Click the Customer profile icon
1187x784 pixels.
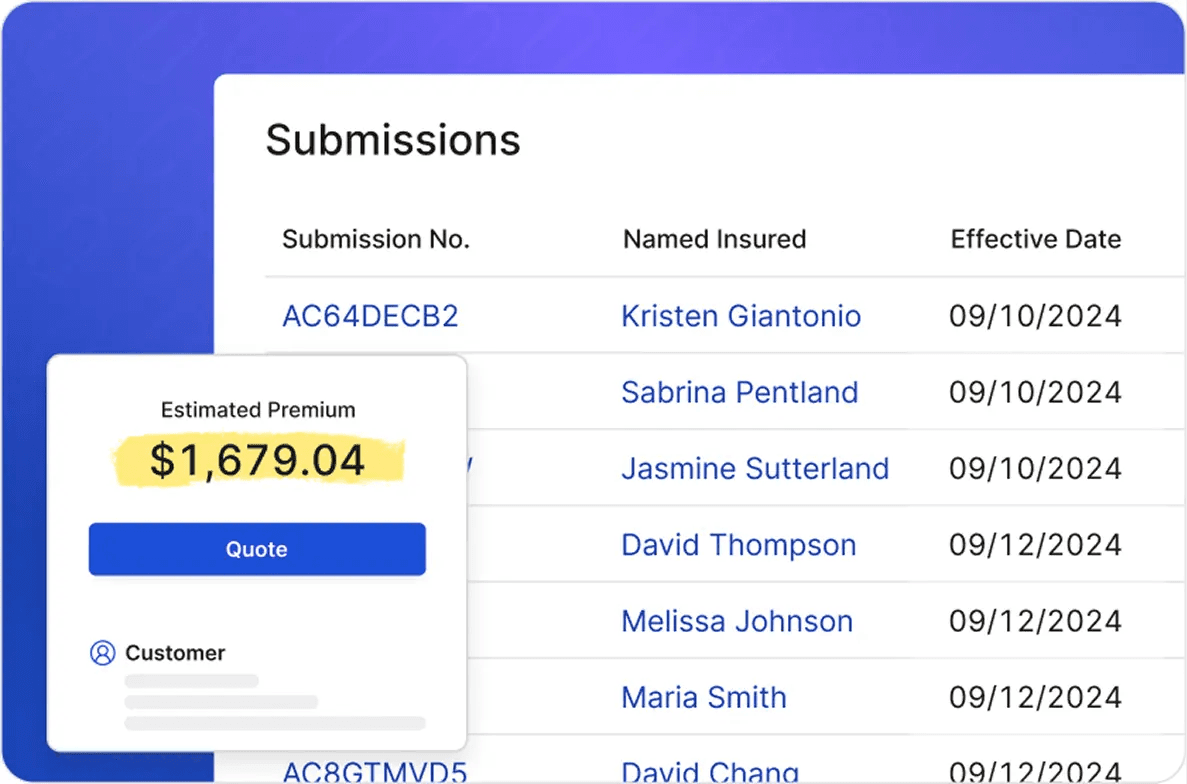coord(102,653)
